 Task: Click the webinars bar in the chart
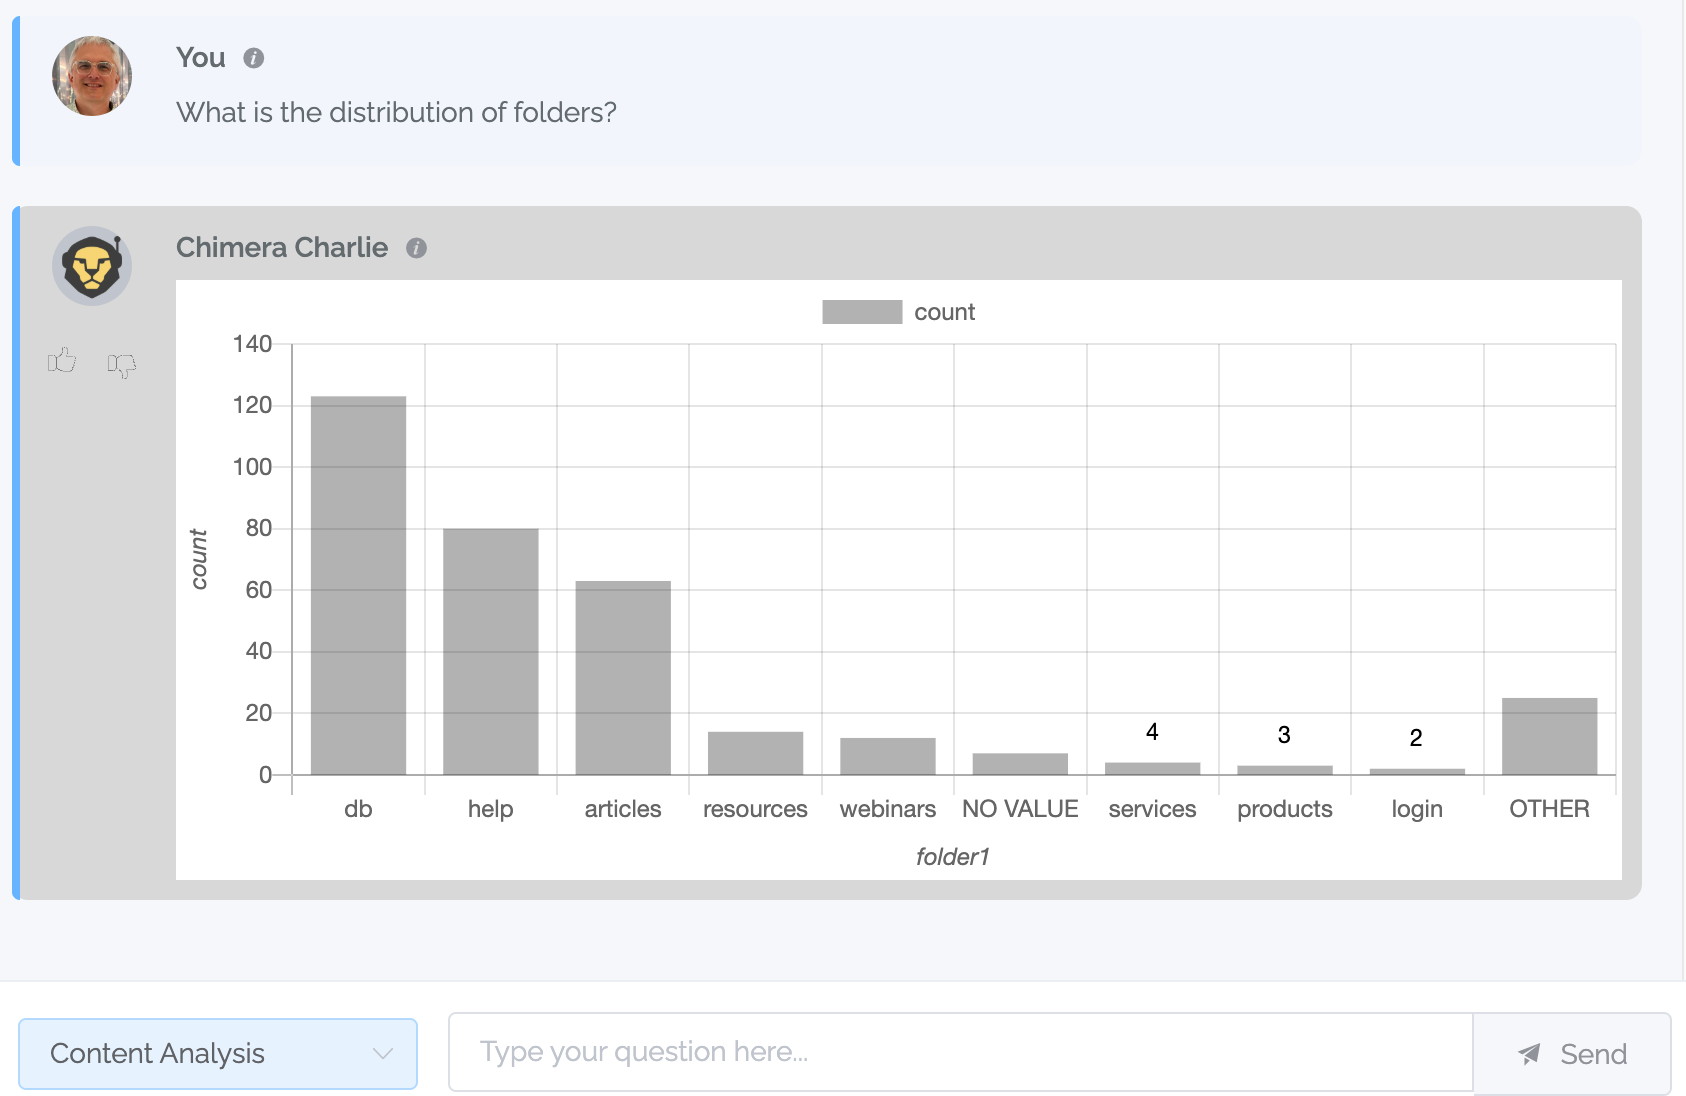pyautogui.click(x=888, y=757)
